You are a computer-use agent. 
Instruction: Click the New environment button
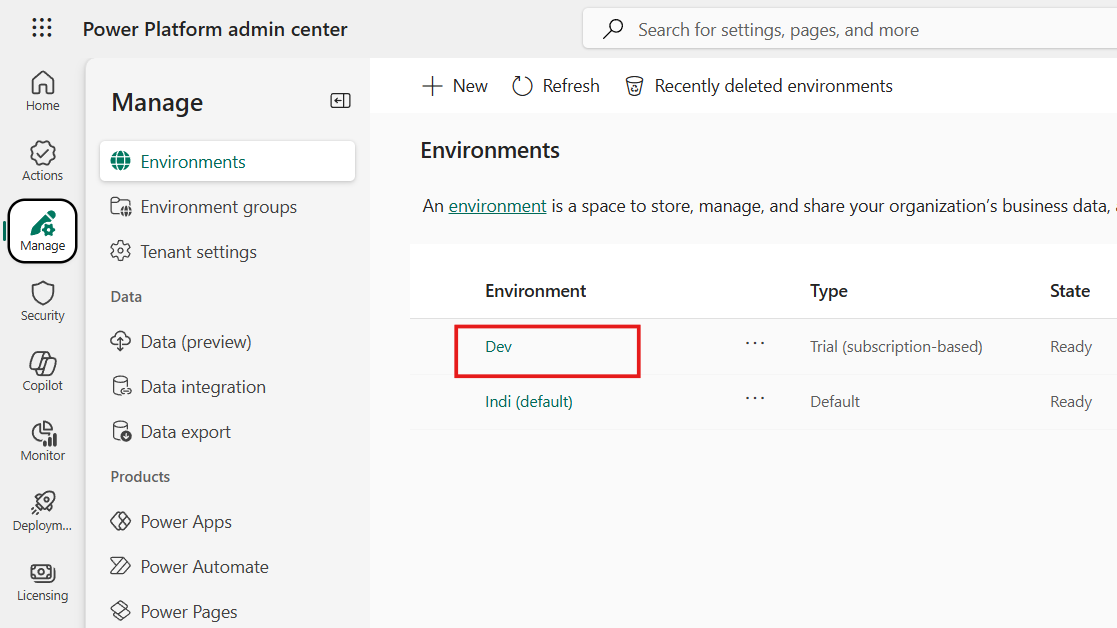tap(455, 86)
